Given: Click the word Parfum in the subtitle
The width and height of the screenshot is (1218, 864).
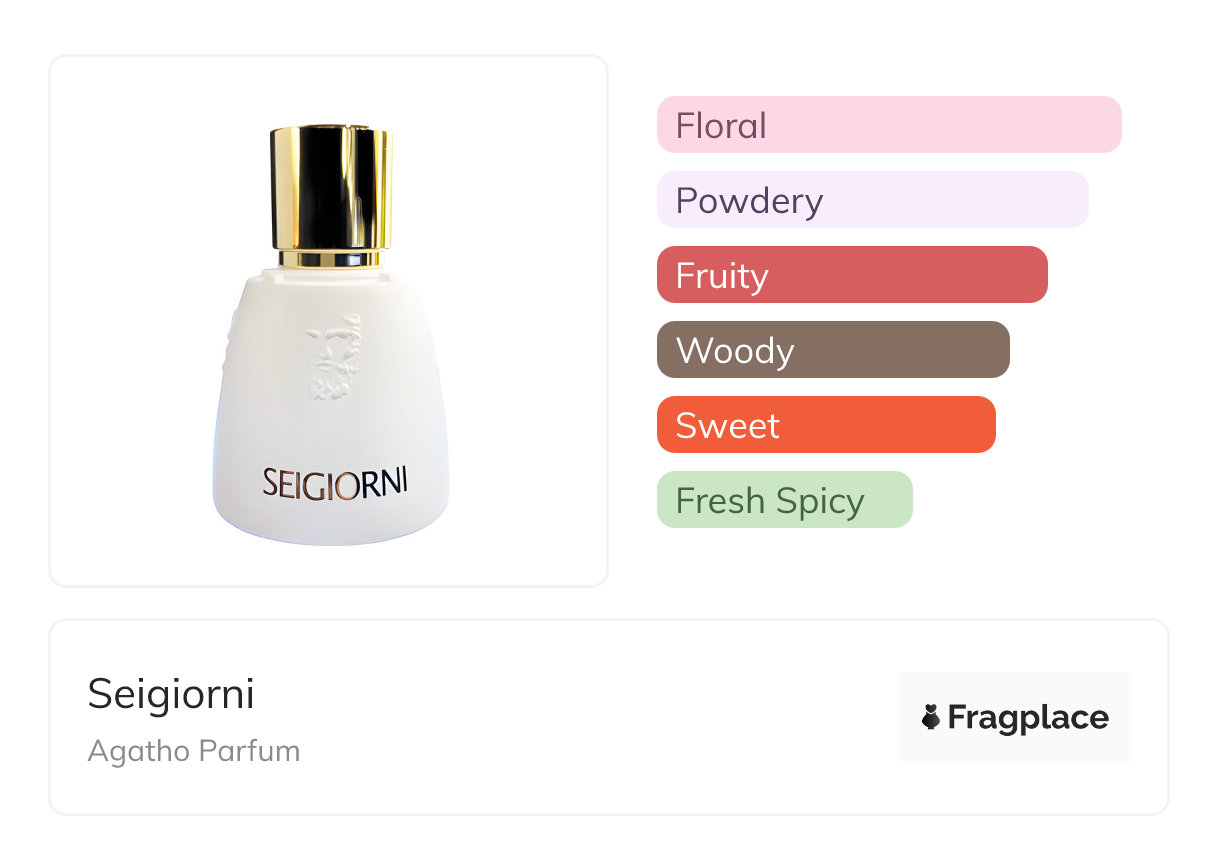Looking at the screenshot, I should coord(259,751).
